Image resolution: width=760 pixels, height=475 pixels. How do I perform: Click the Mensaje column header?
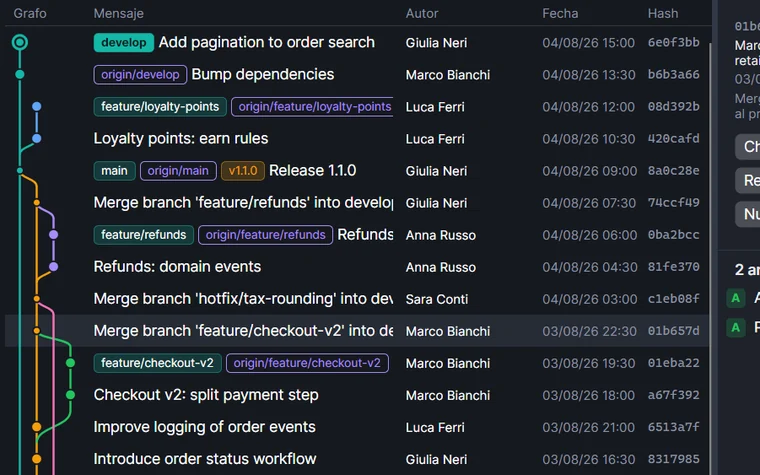coord(119,13)
